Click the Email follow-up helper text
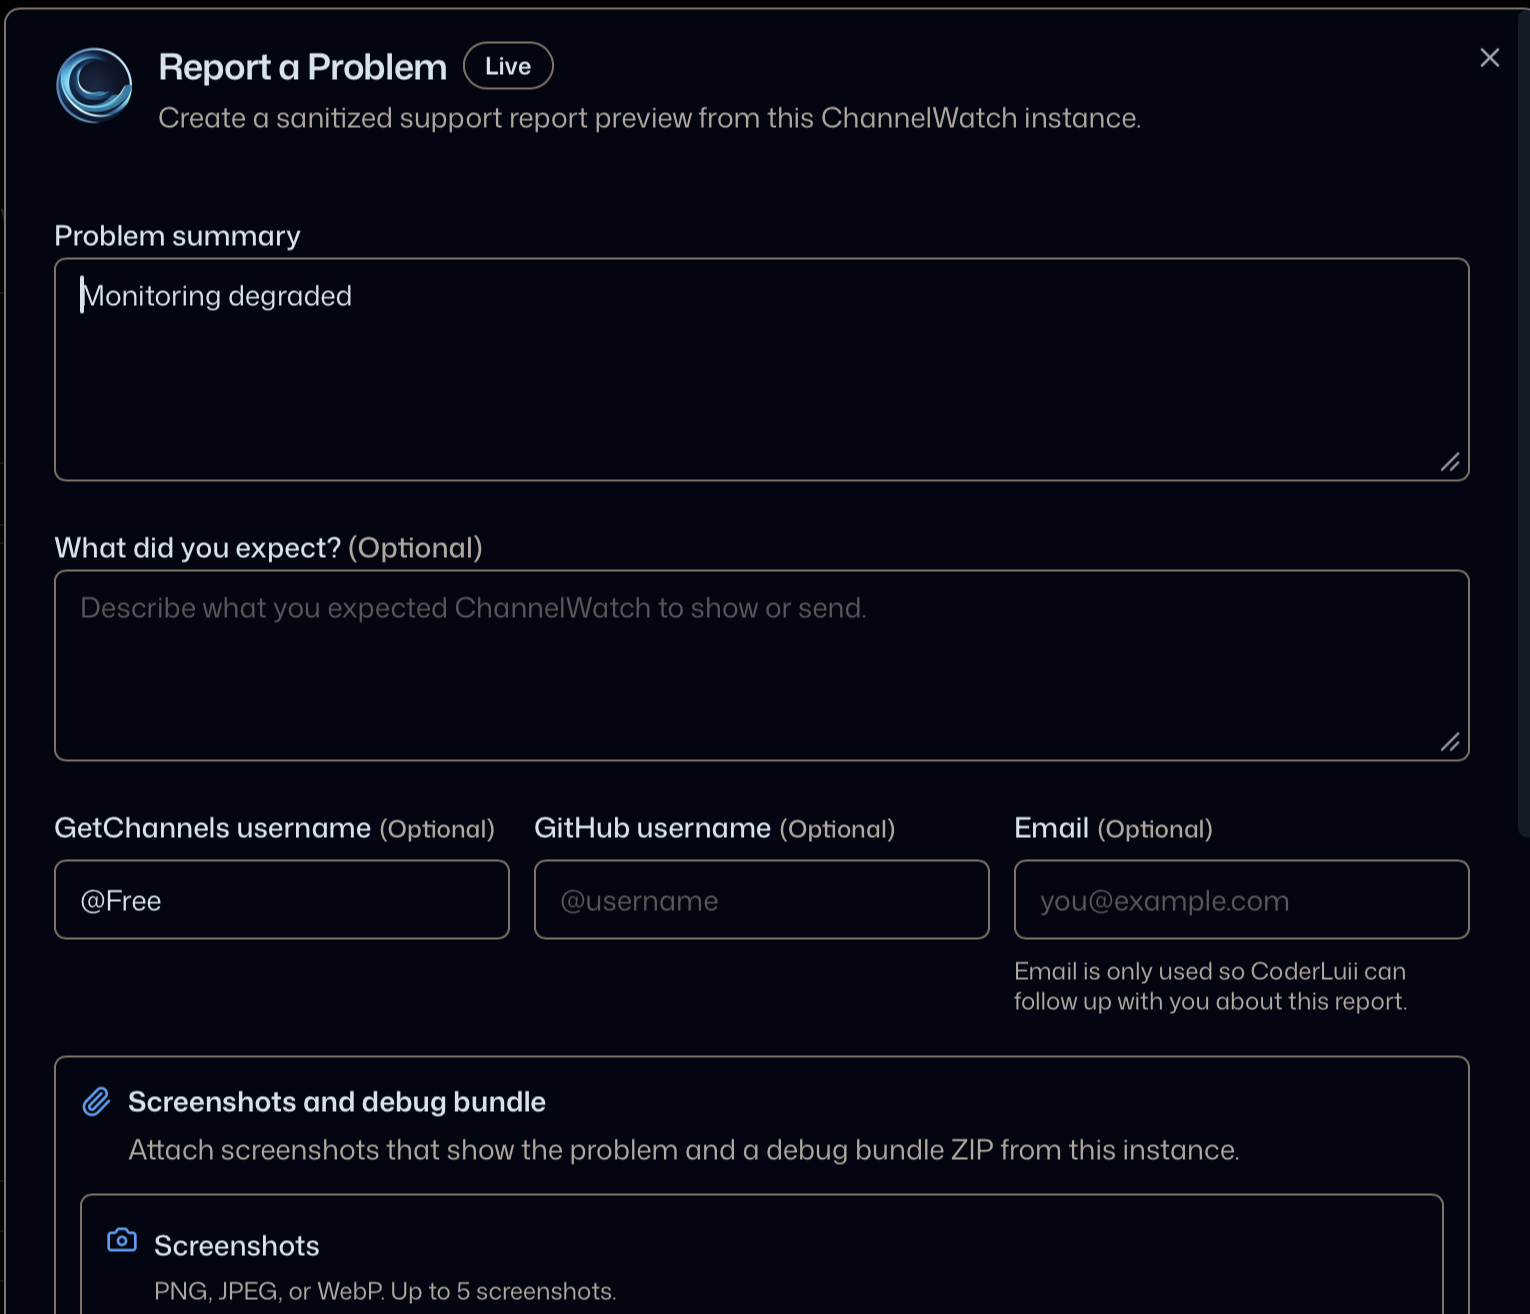Image resolution: width=1530 pixels, height=1314 pixels. tap(1211, 986)
